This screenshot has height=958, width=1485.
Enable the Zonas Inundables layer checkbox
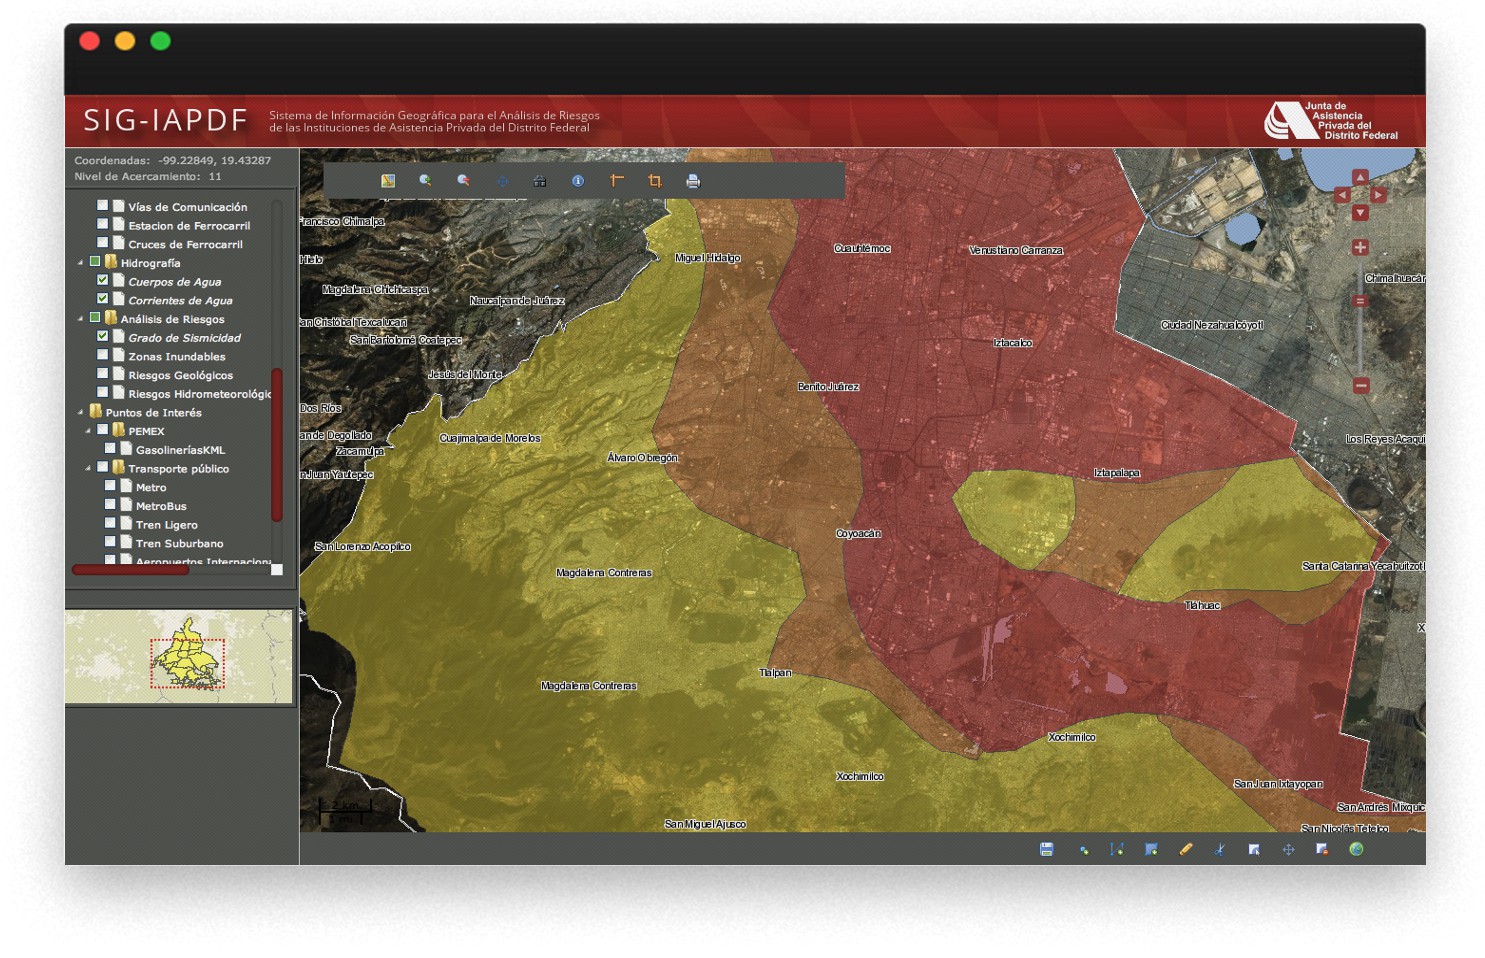click(102, 356)
